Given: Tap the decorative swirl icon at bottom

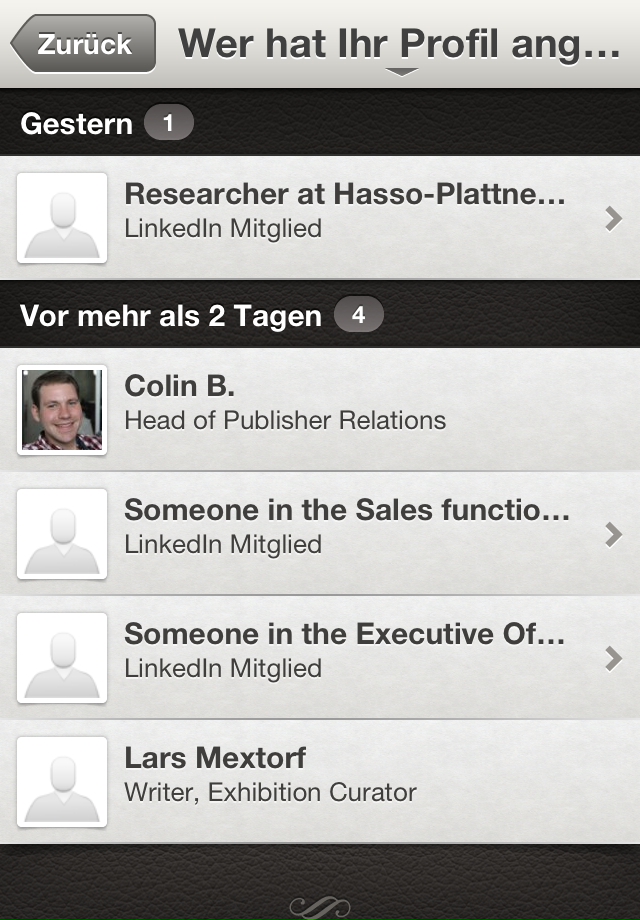Looking at the screenshot, I should click(320, 906).
